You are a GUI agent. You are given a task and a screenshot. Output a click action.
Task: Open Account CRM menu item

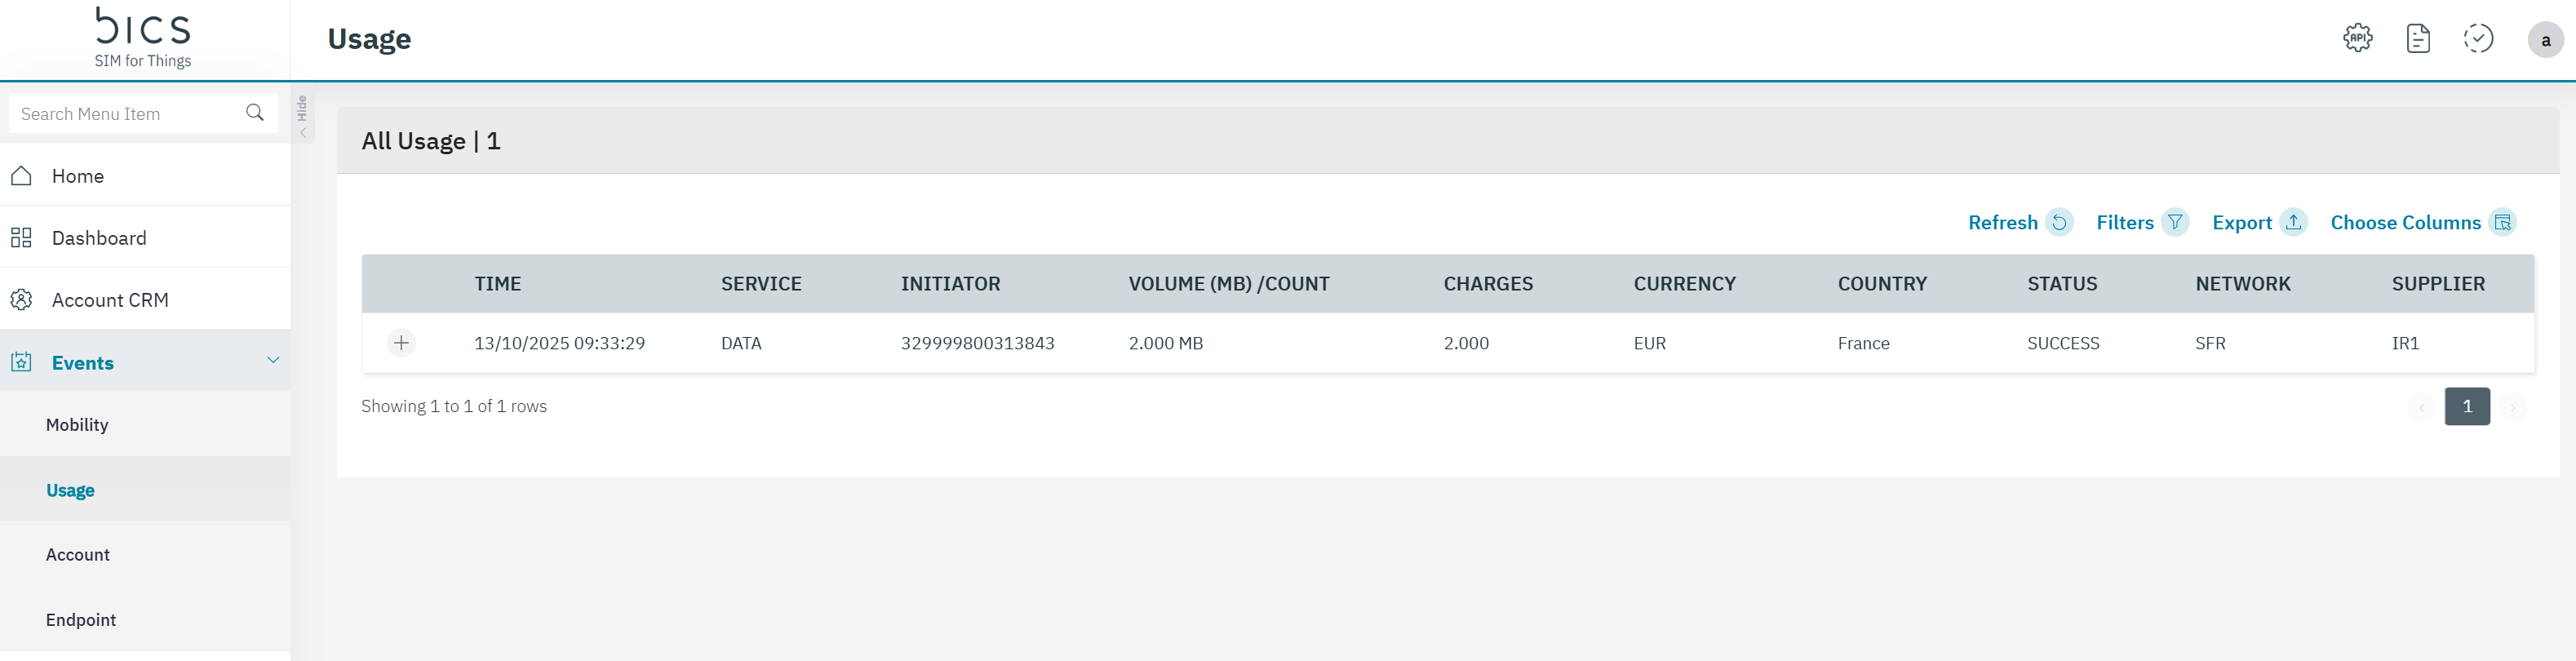pos(109,300)
